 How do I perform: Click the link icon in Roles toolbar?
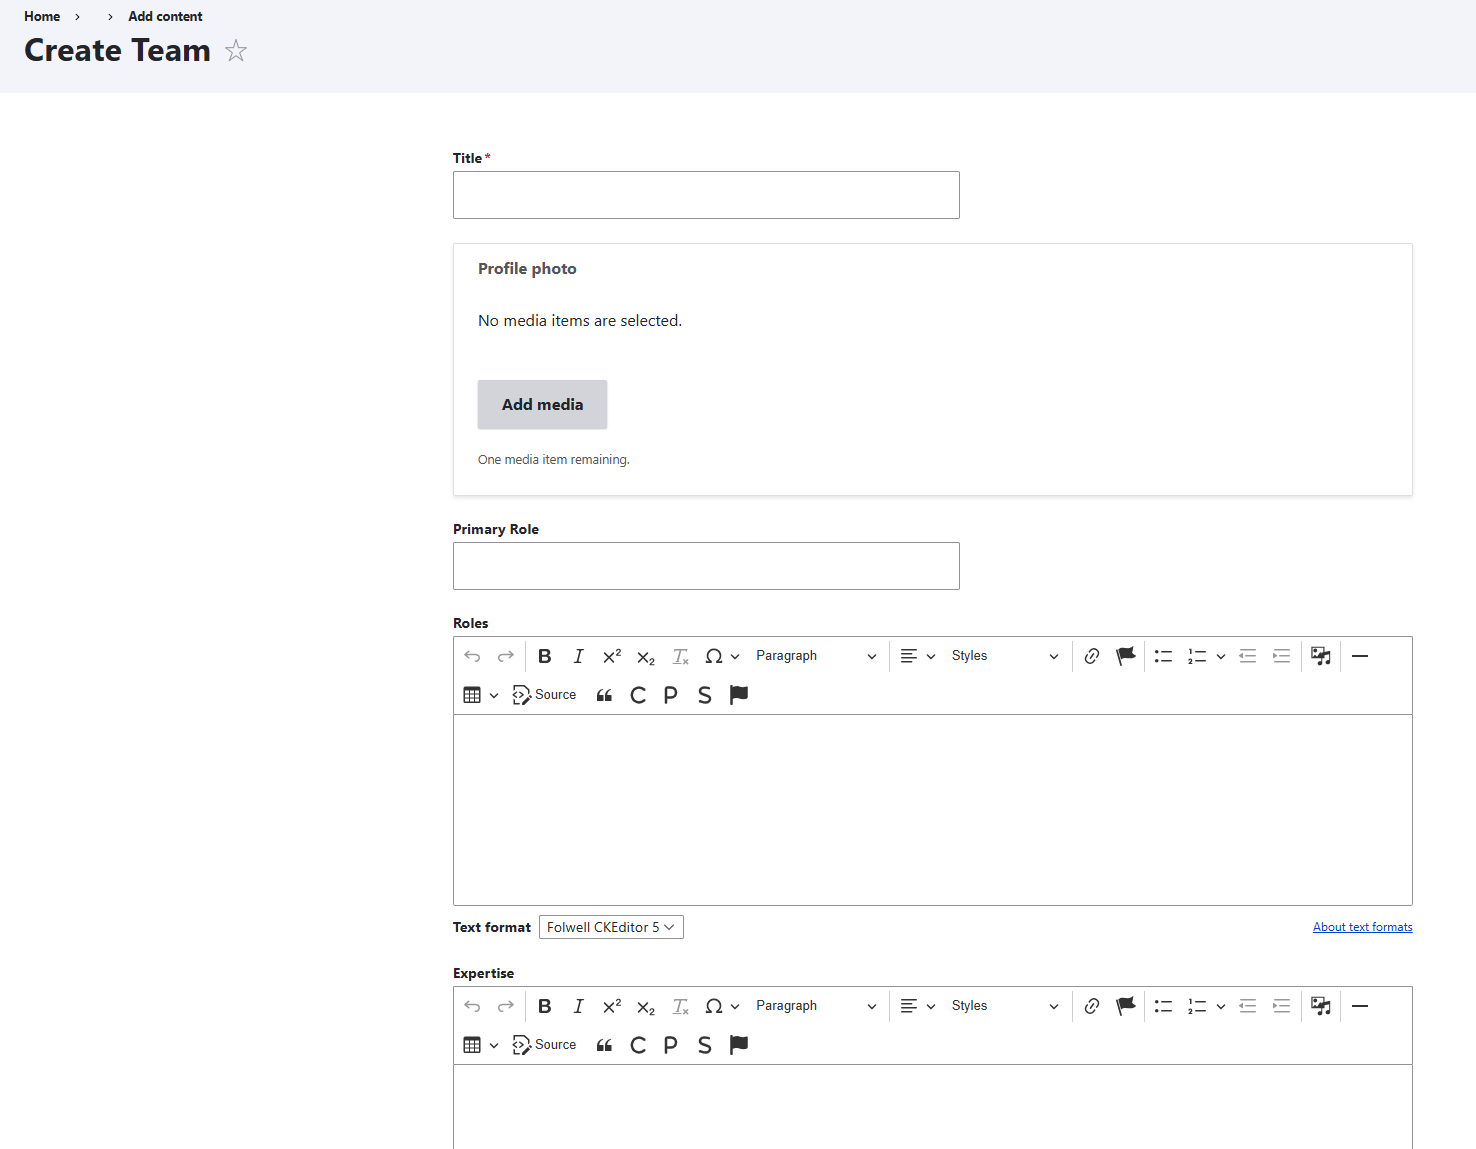[x=1092, y=656]
